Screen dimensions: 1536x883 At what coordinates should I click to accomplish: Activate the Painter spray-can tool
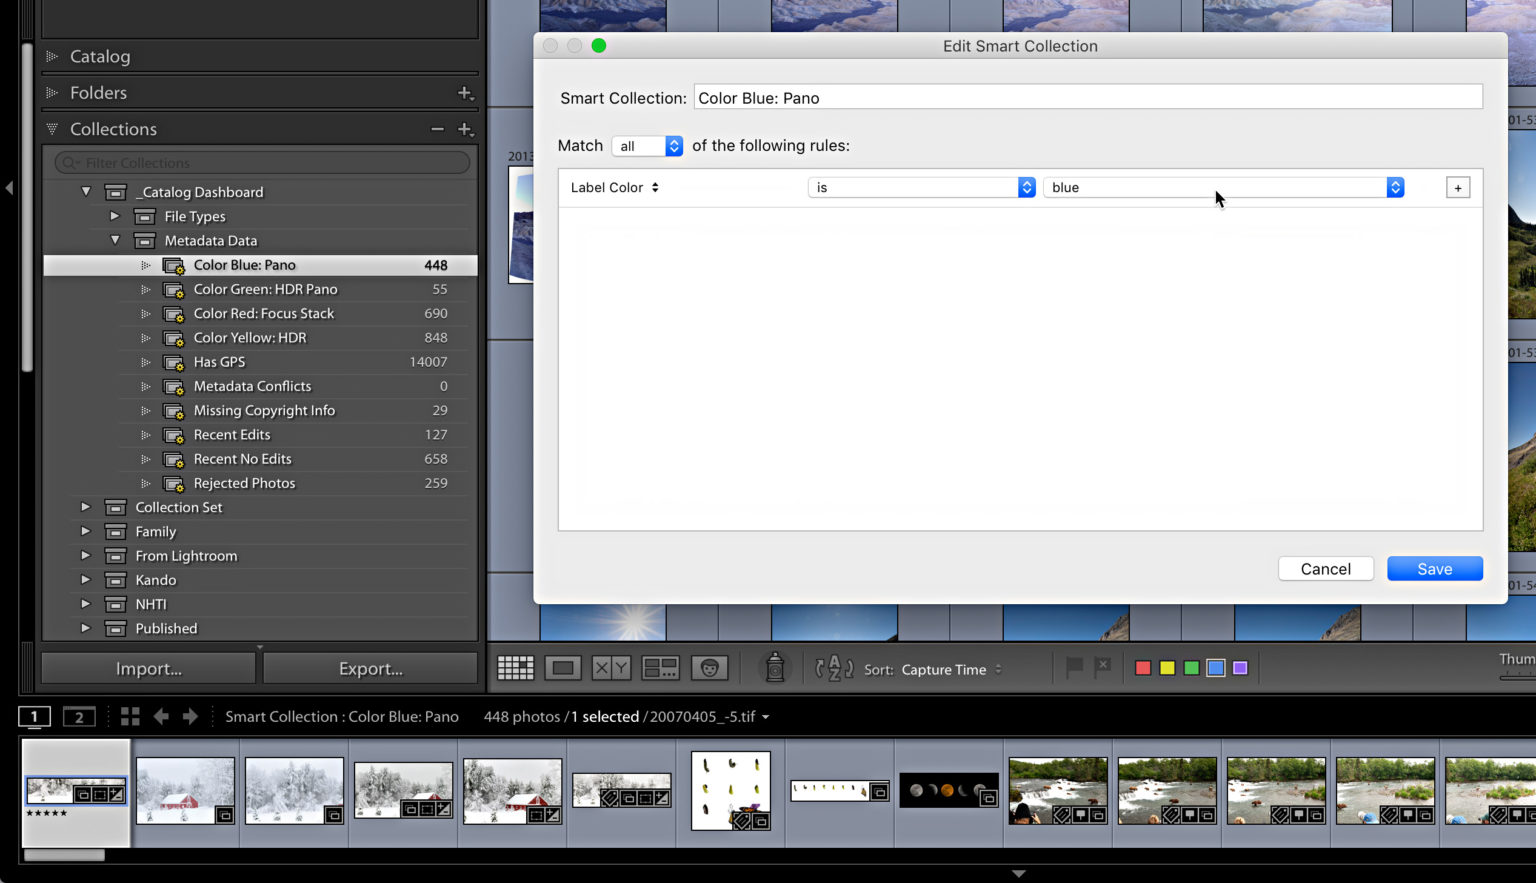775,667
